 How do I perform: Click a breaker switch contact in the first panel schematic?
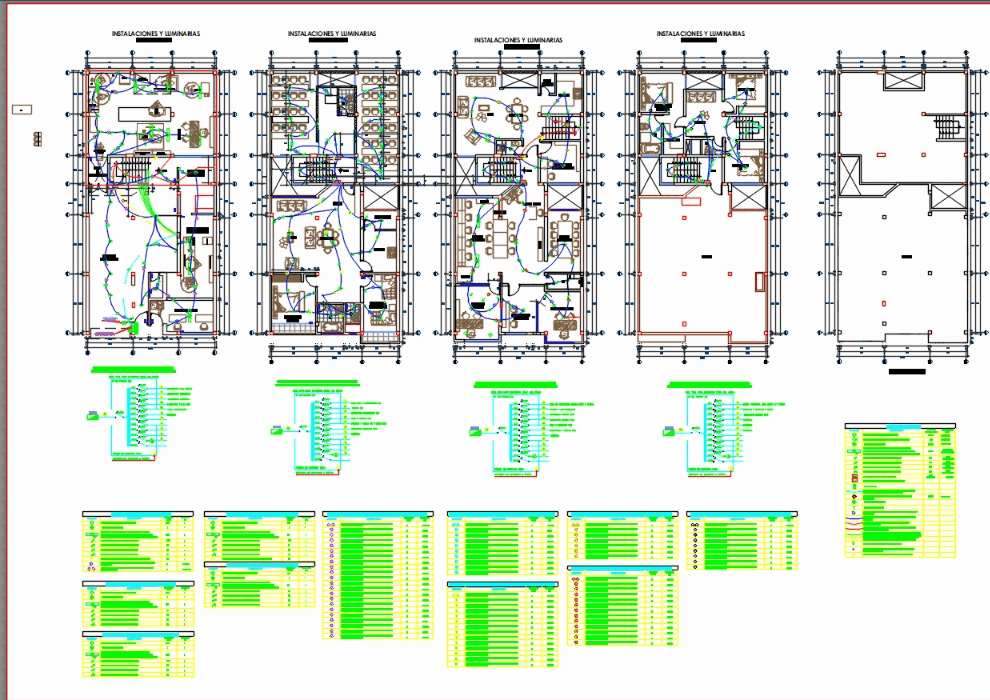(x=140, y=399)
